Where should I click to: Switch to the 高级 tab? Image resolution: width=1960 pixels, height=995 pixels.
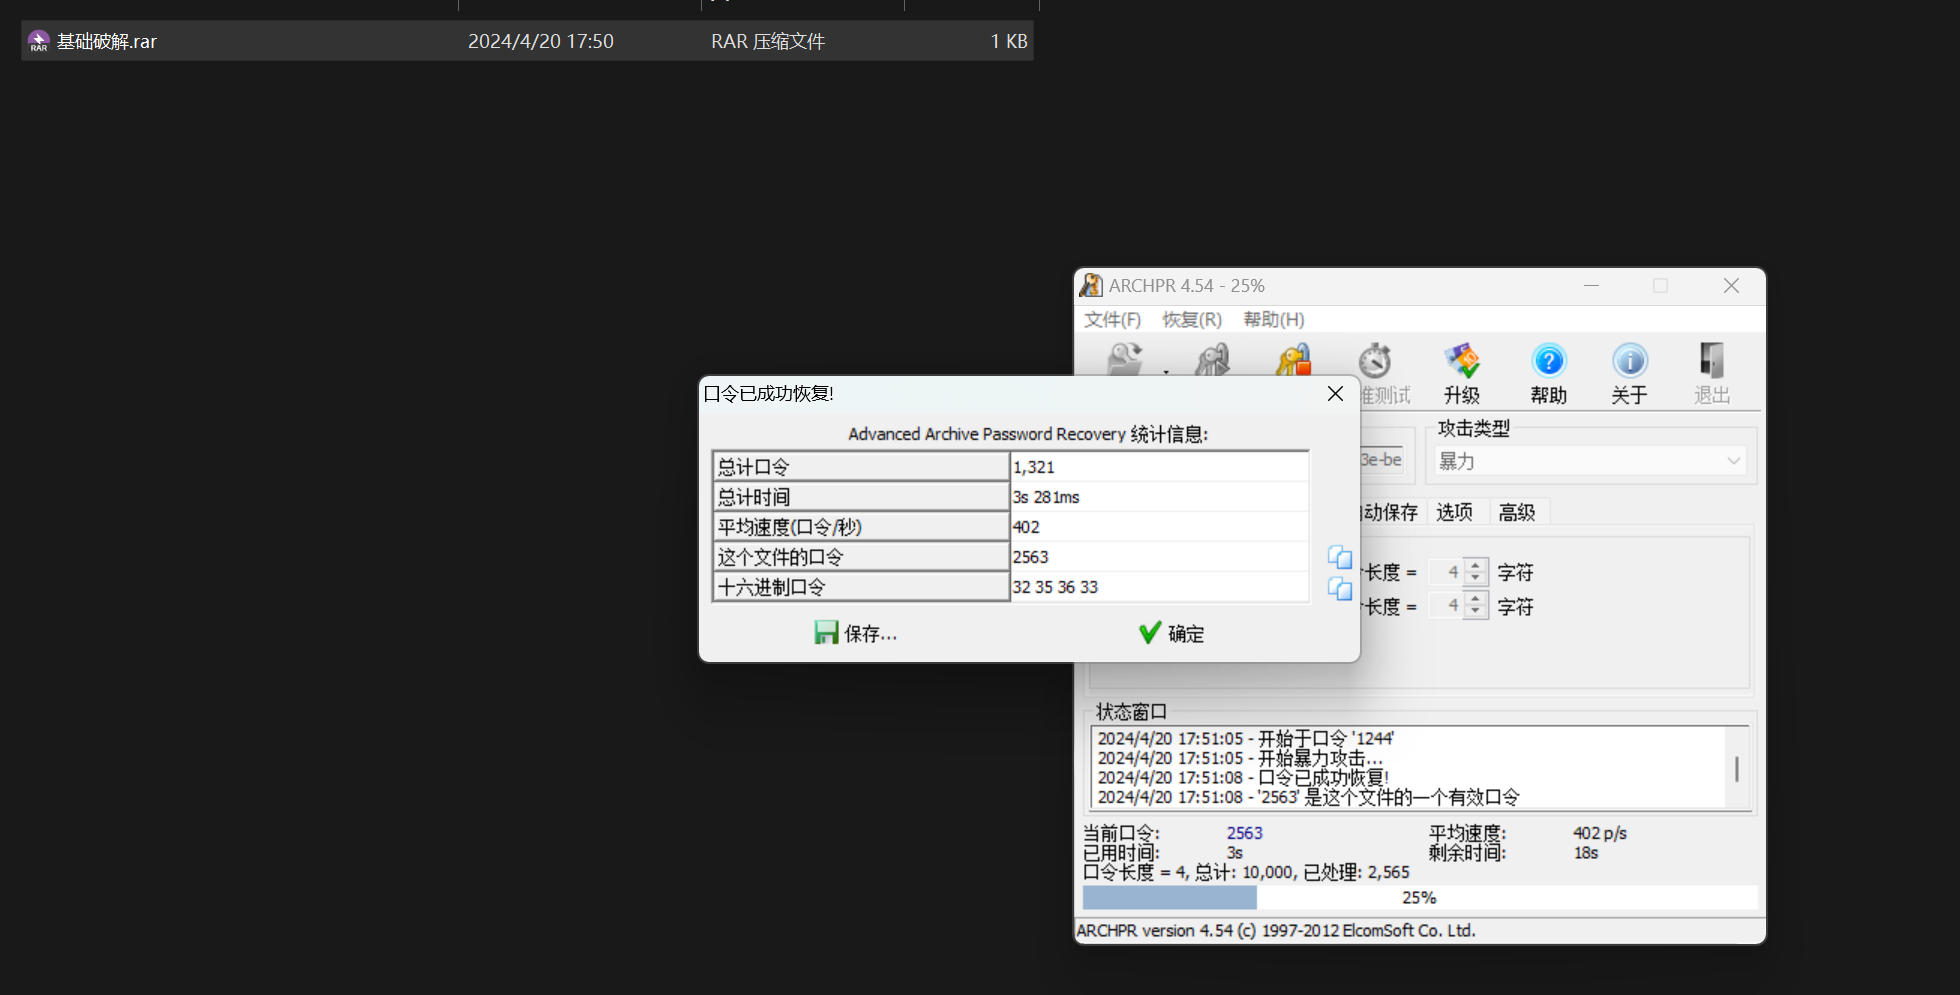pos(1517,512)
